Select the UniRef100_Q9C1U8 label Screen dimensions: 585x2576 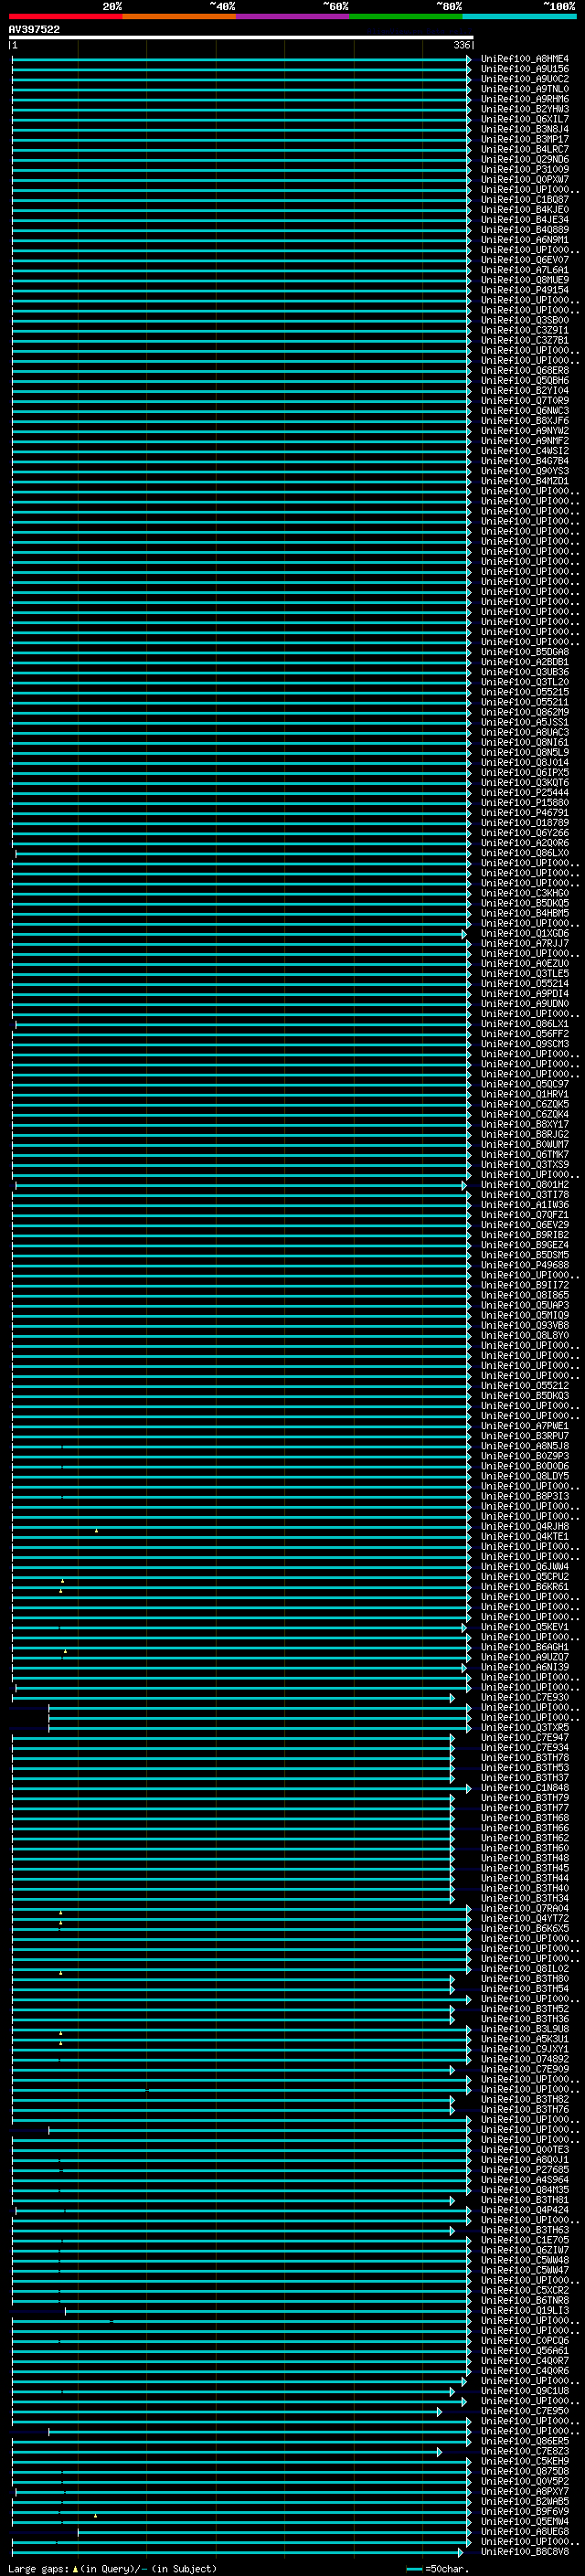[525, 2391]
